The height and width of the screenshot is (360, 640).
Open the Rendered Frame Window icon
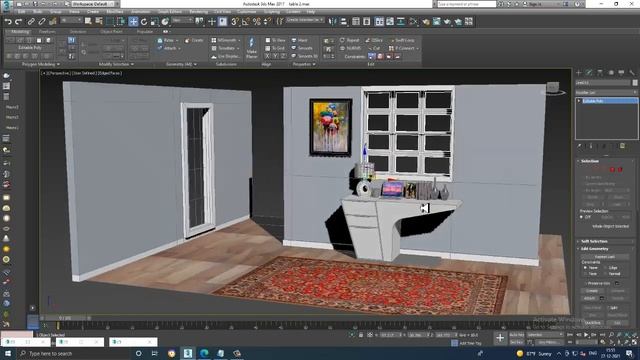tap(437, 22)
